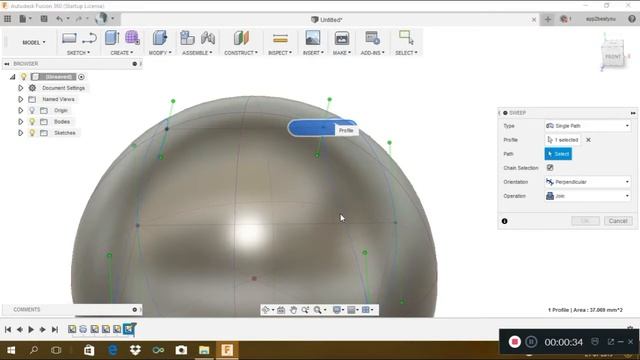Stop the screen recording
Image resolution: width=640 pixels, height=360 pixels.
(515, 342)
